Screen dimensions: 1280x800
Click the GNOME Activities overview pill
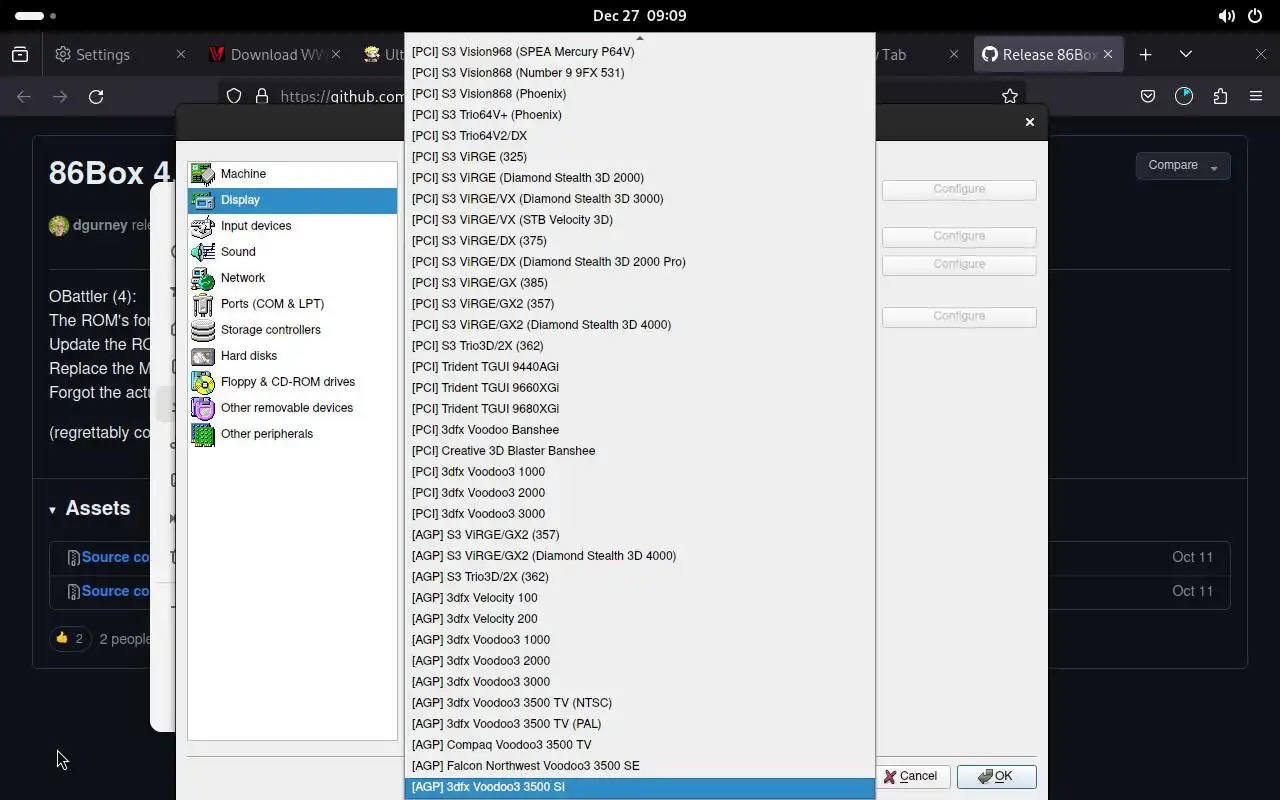(36, 16)
